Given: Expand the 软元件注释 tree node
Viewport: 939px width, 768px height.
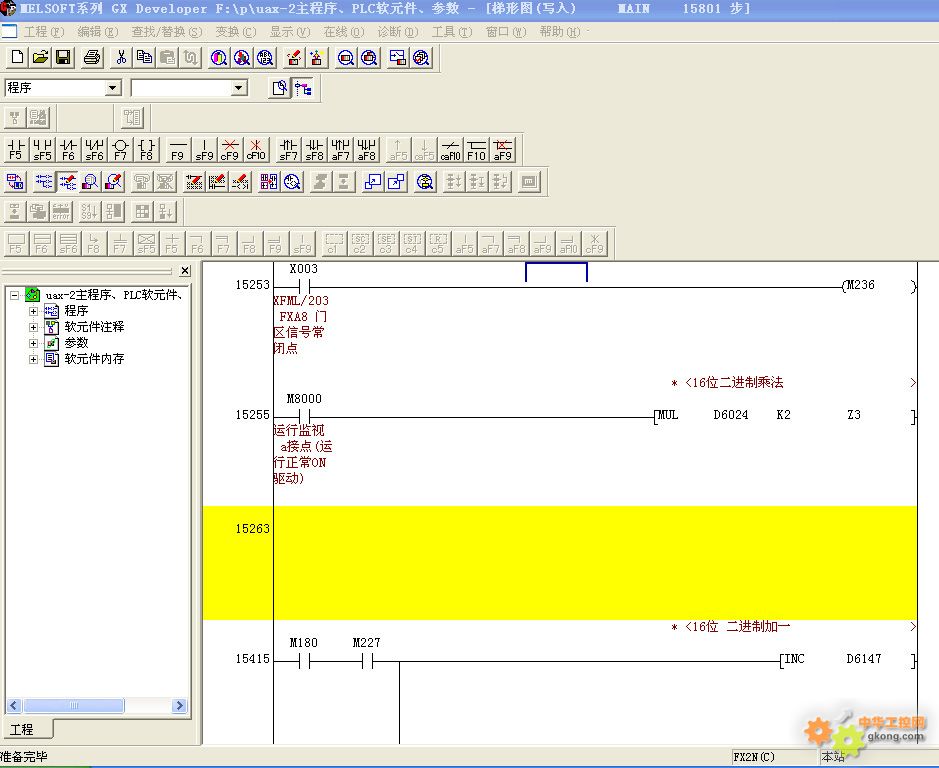Looking at the screenshot, I should click(x=34, y=327).
